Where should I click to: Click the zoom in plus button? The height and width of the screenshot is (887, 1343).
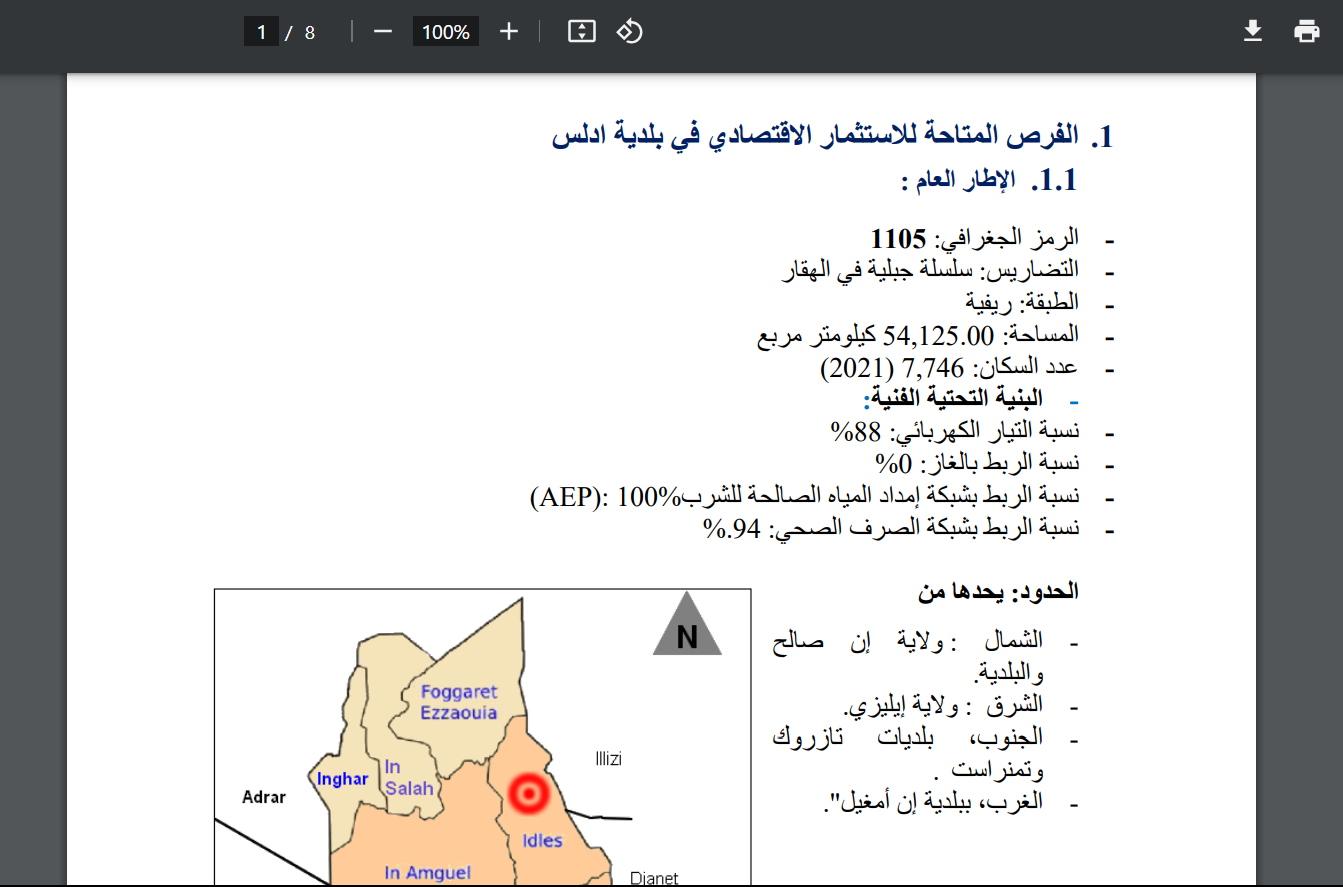coord(509,32)
